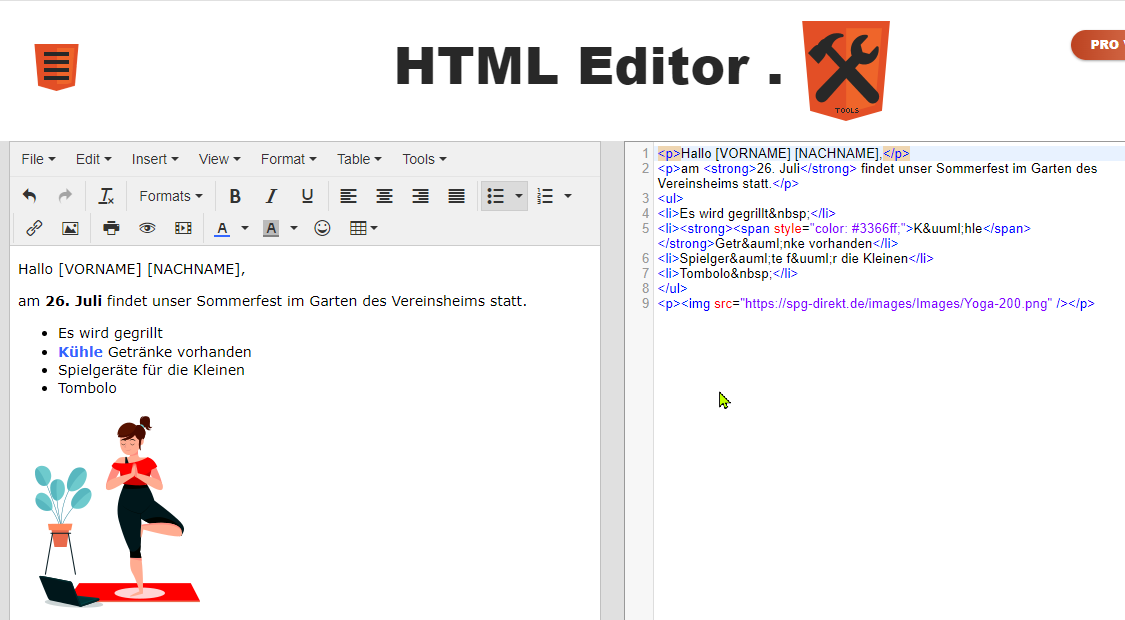Open the Insert menu
The height and width of the screenshot is (620, 1125).
pyautogui.click(x=155, y=159)
